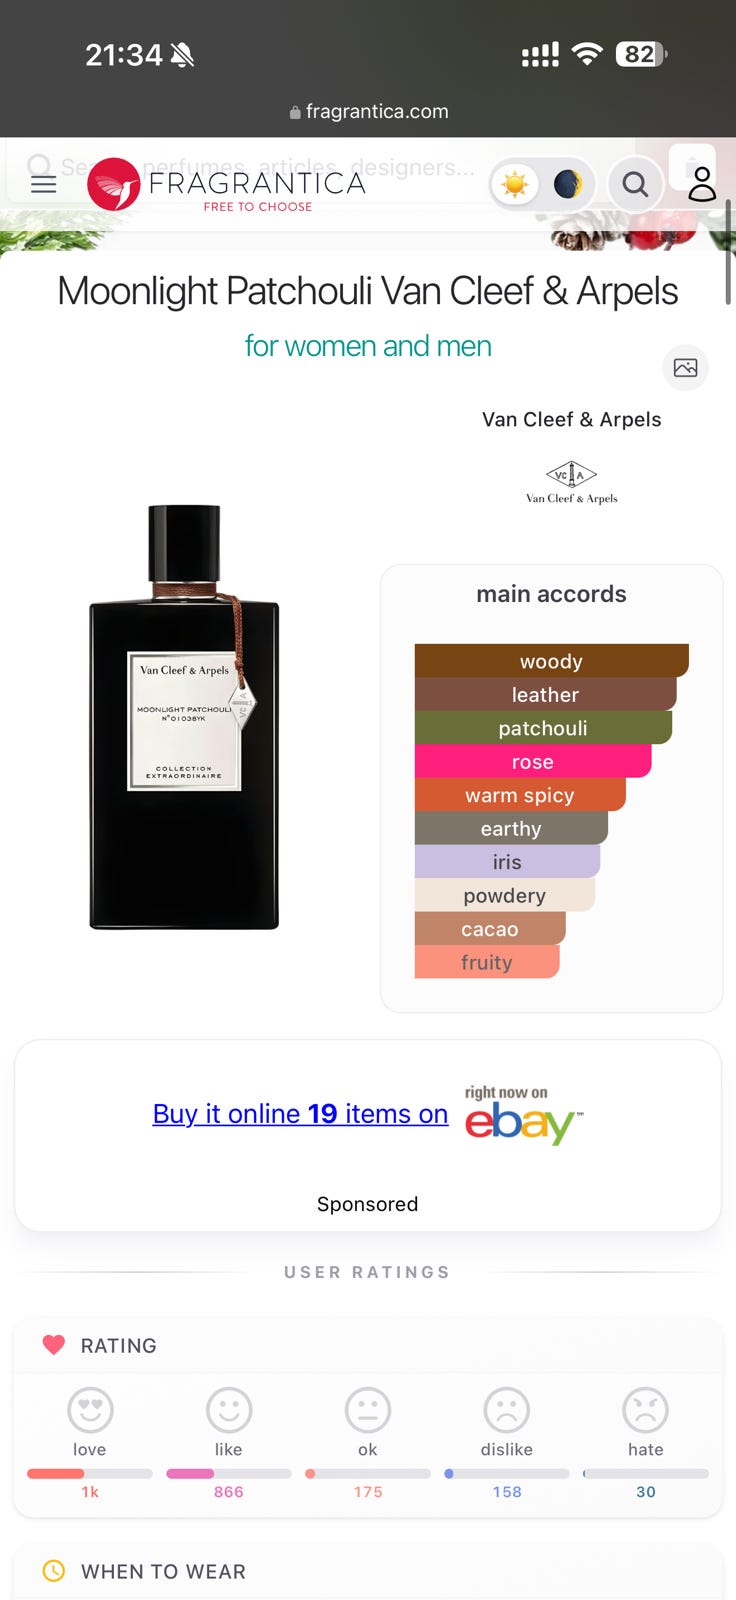
Task: Tap the Van Cleef & Arpels brand logo
Action: point(571,481)
